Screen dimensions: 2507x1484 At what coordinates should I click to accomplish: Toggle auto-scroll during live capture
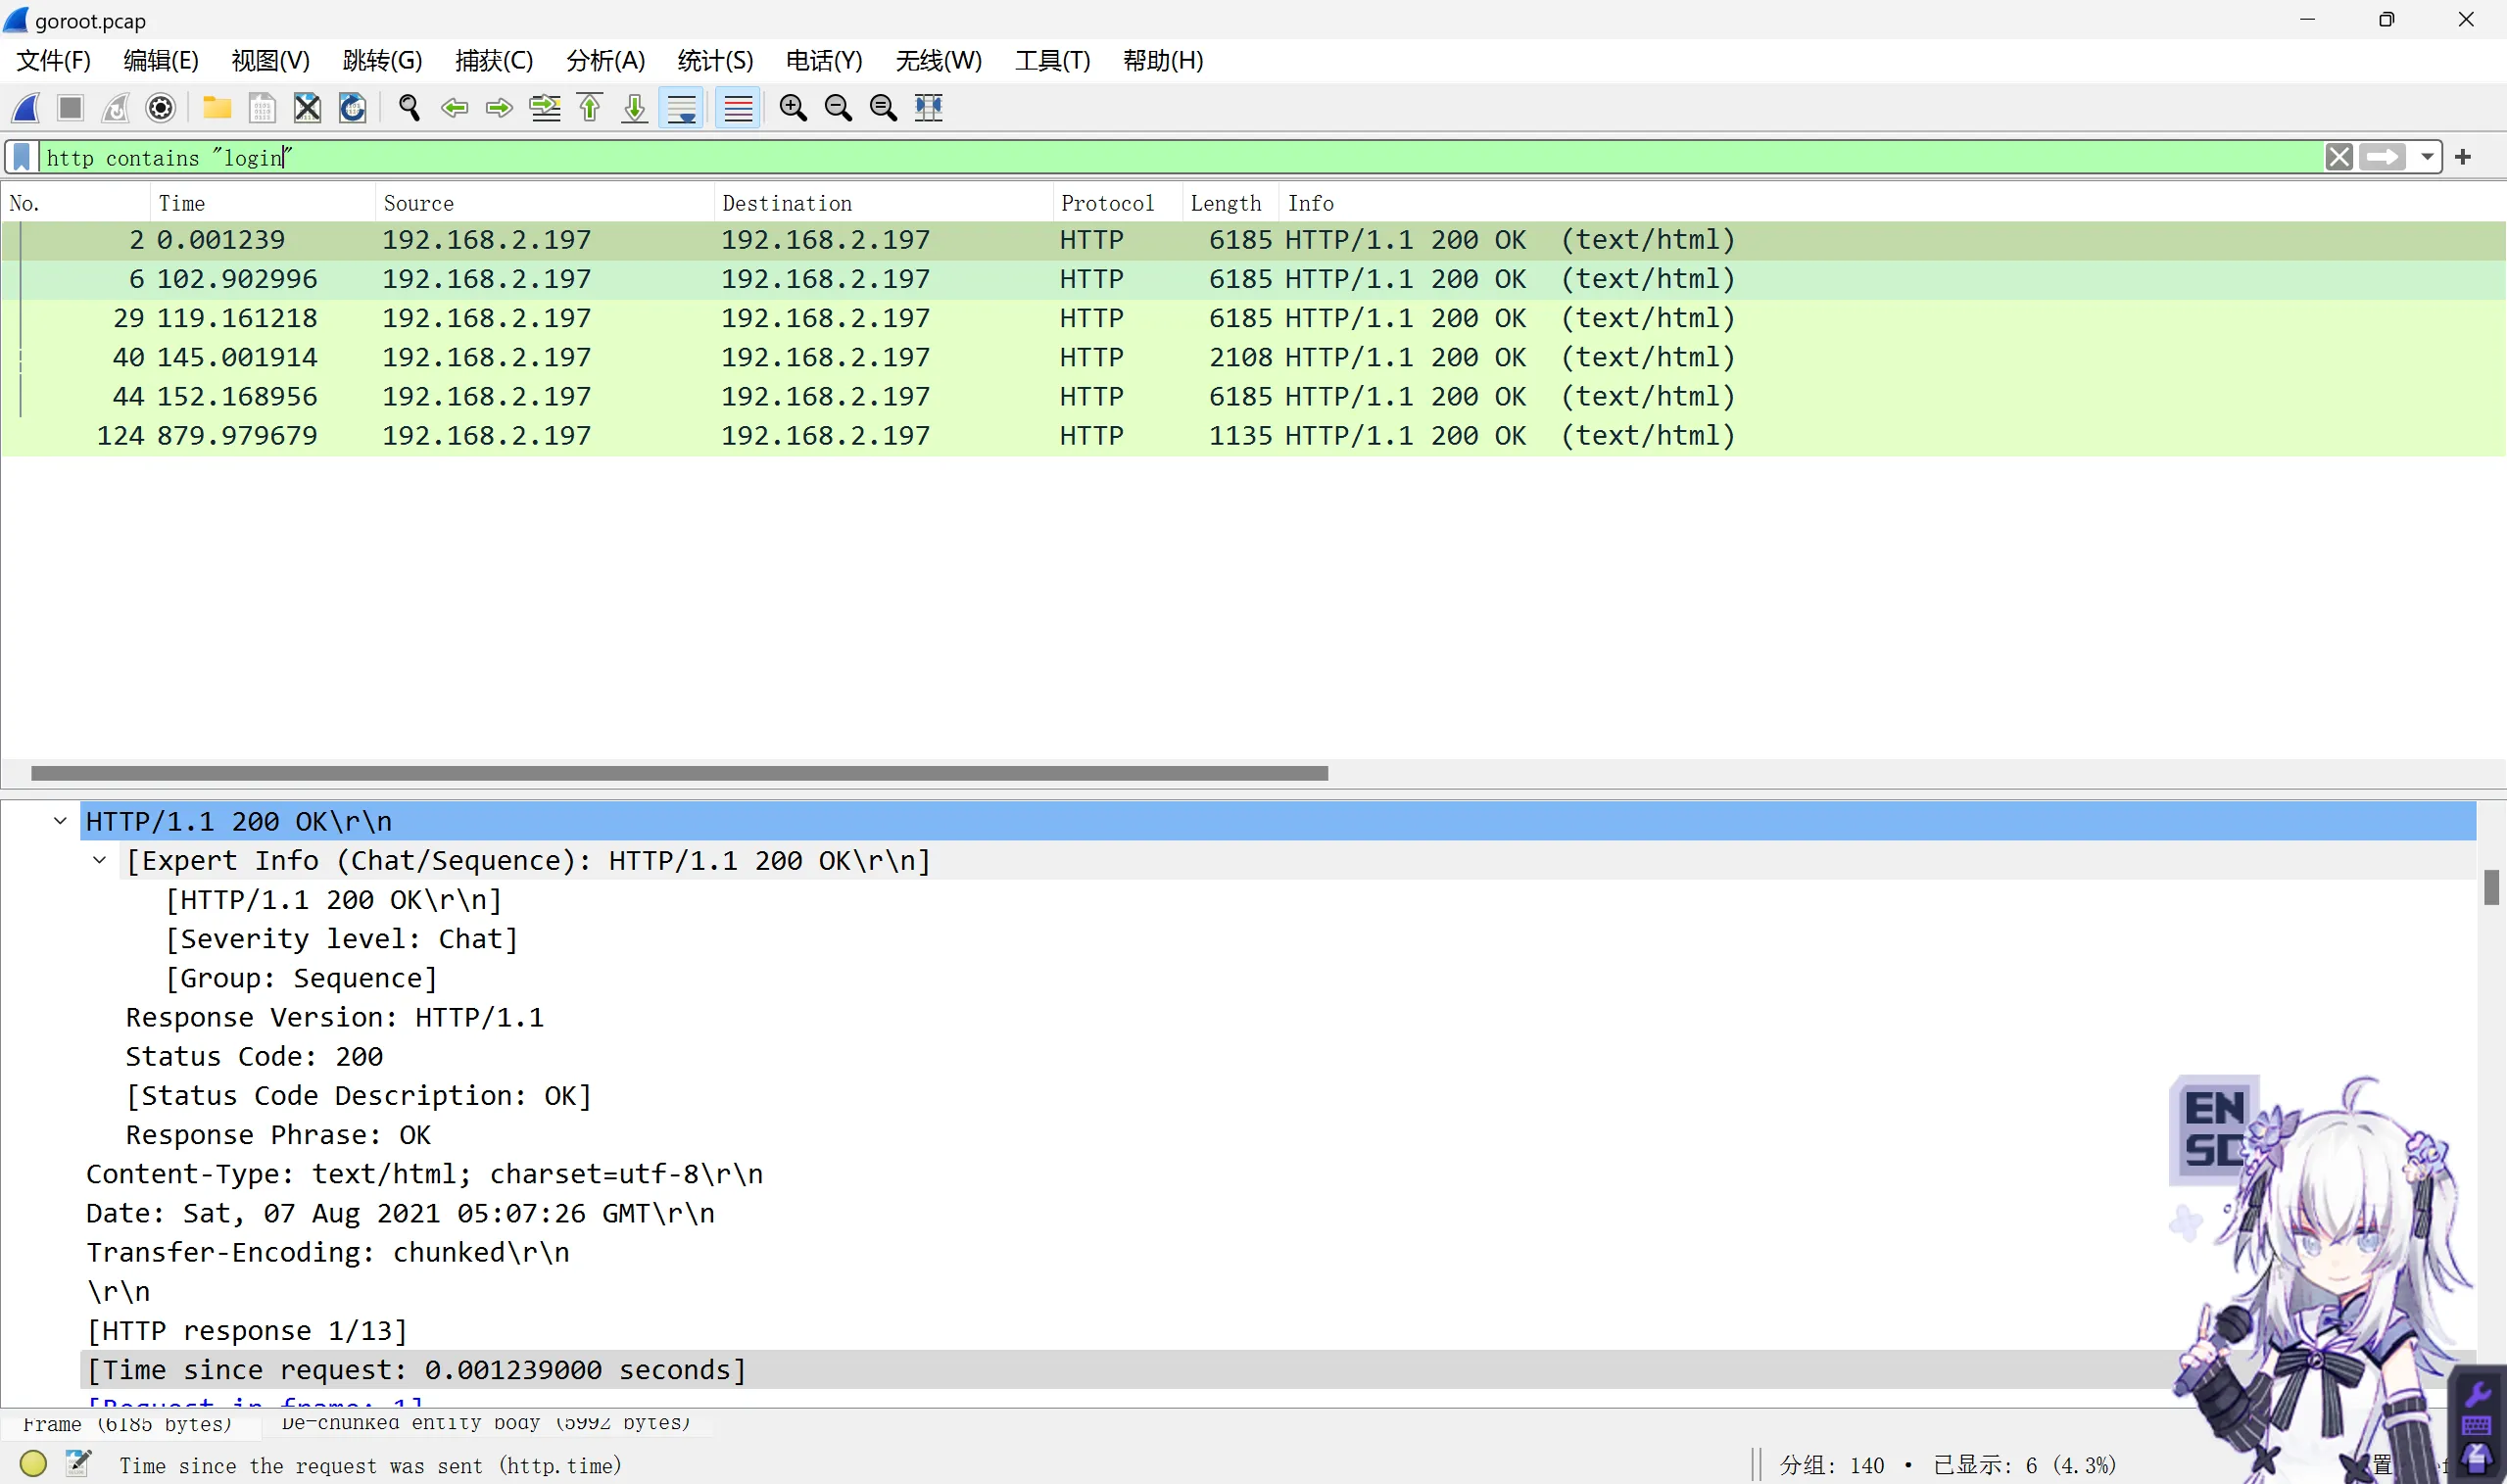pyautogui.click(x=682, y=107)
